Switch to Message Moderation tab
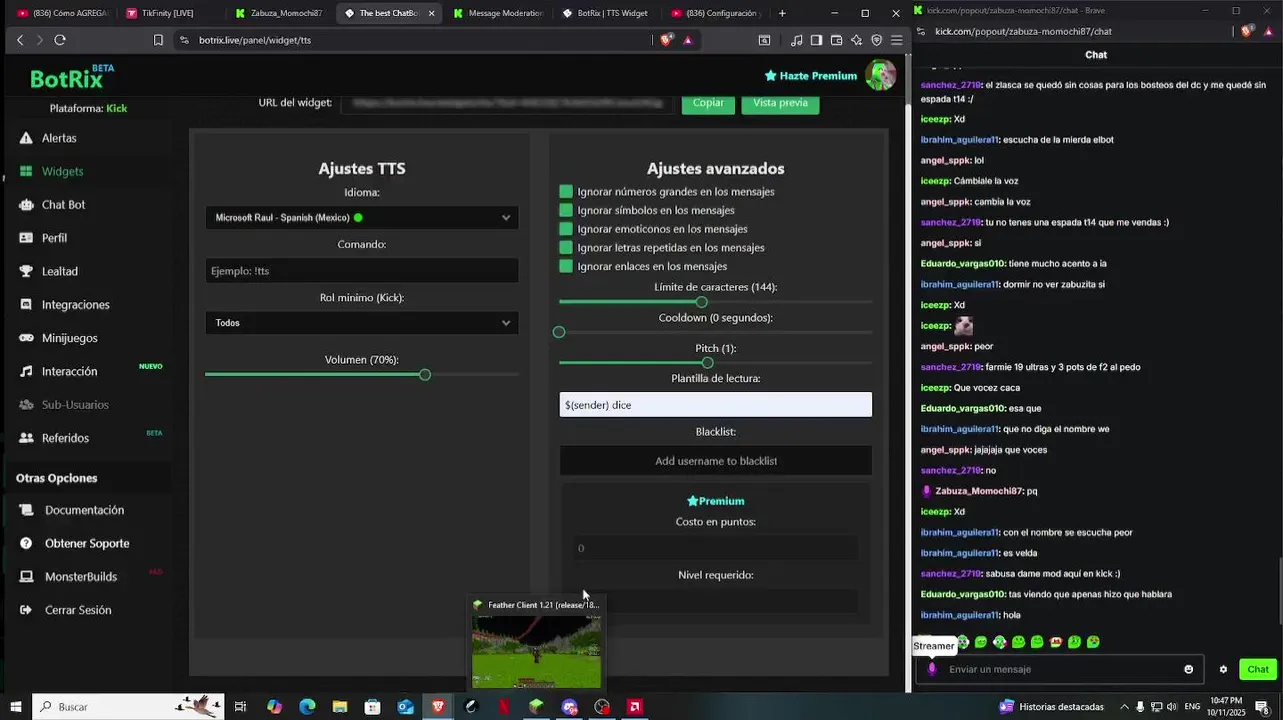 [497, 13]
